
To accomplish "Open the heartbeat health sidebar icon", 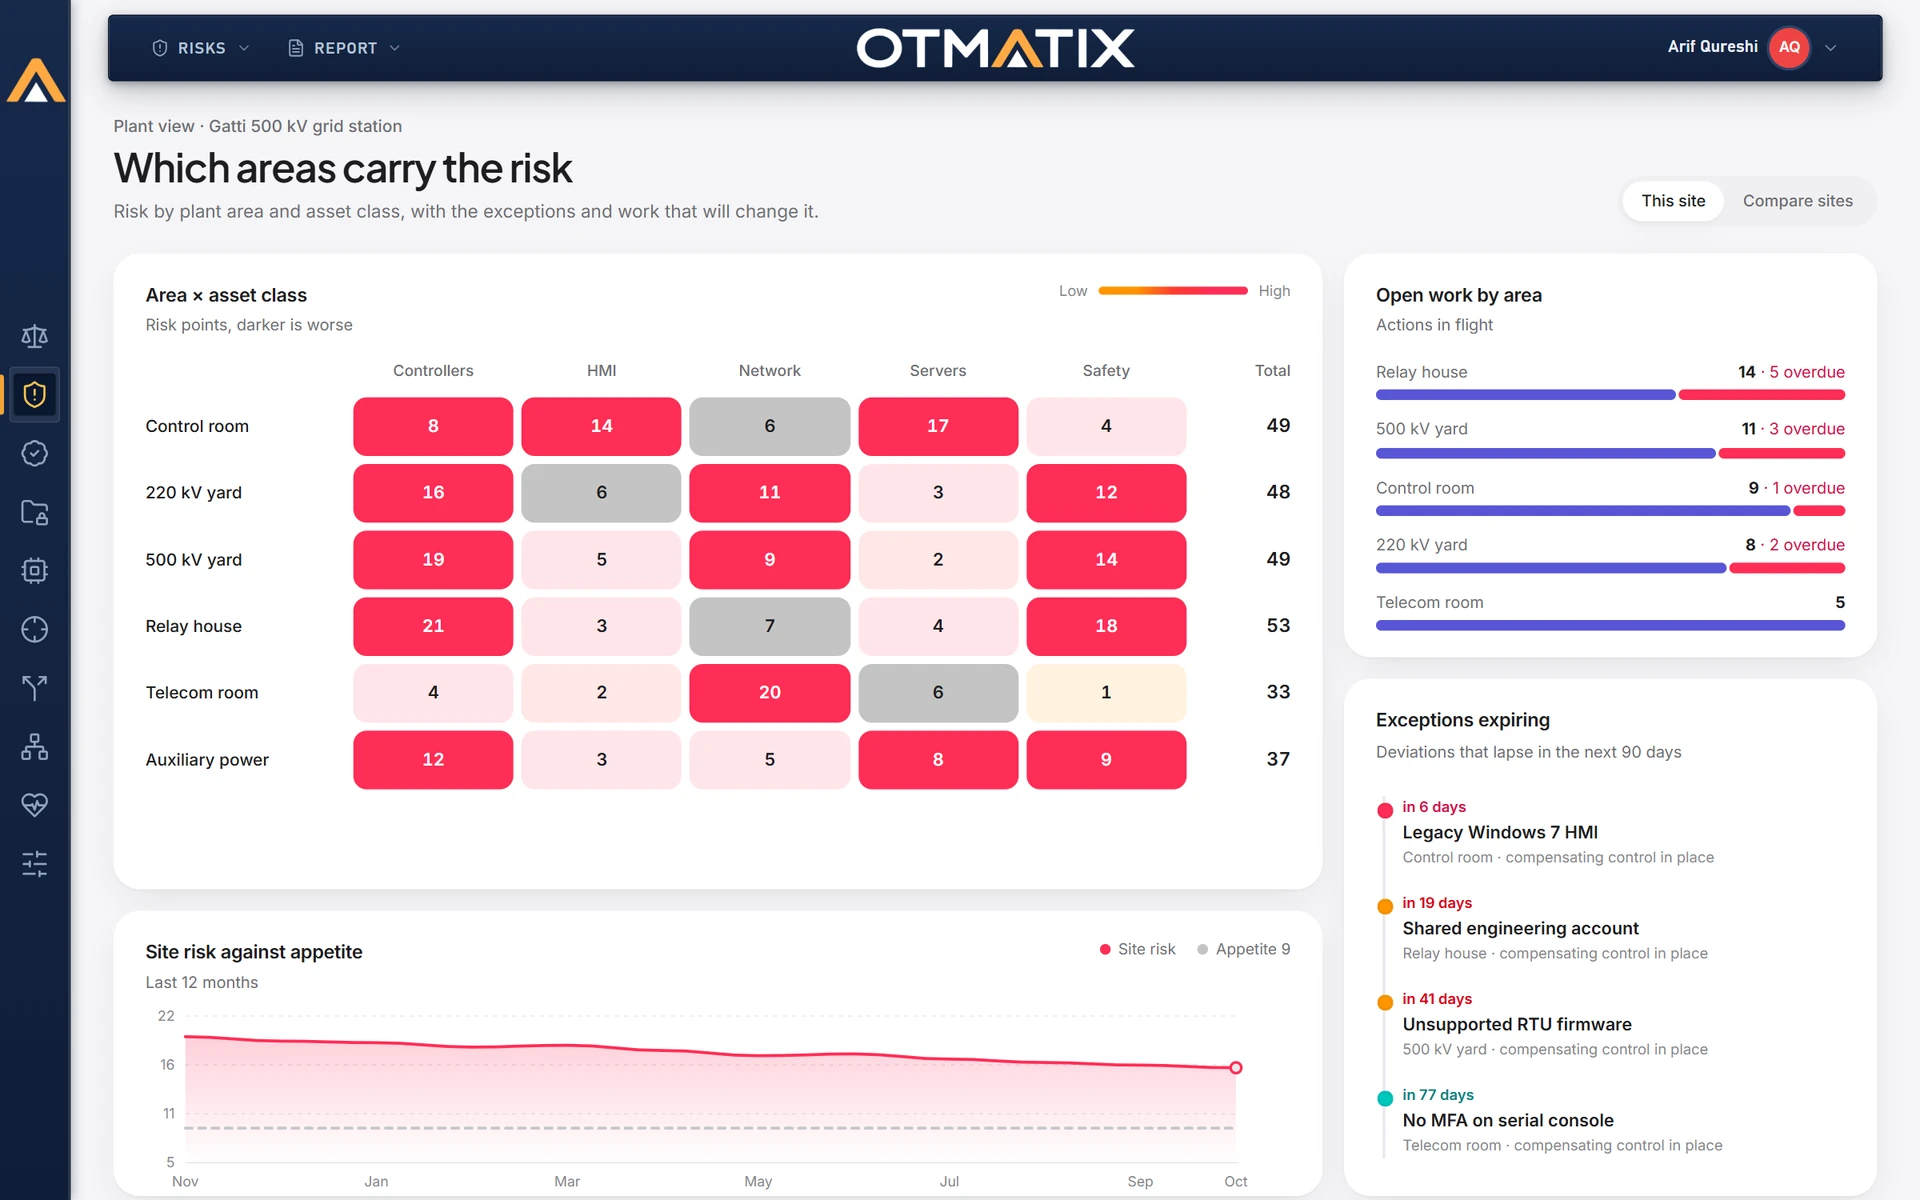I will point(35,805).
